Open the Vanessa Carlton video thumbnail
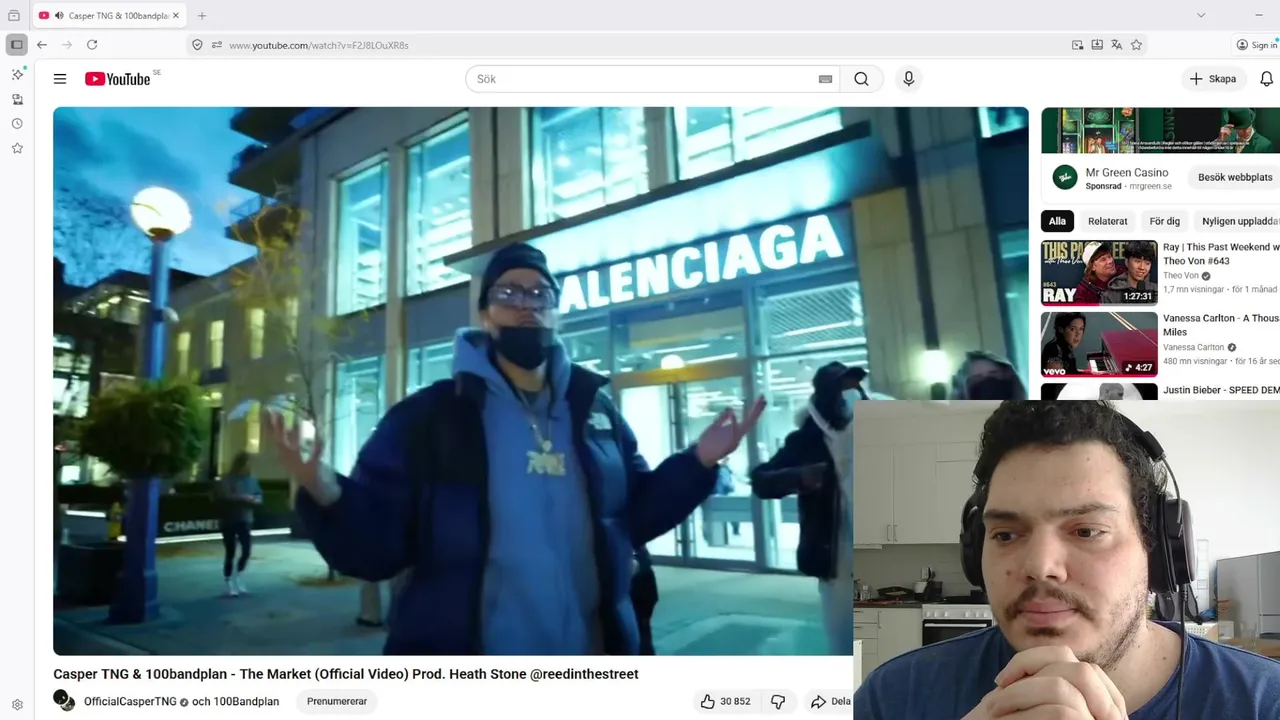 pyautogui.click(x=1099, y=344)
